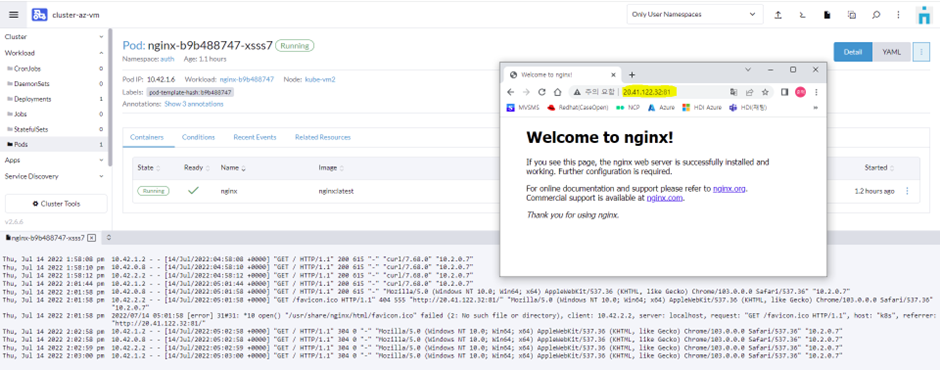Switch to the YAML view button

(x=891, y=52)
